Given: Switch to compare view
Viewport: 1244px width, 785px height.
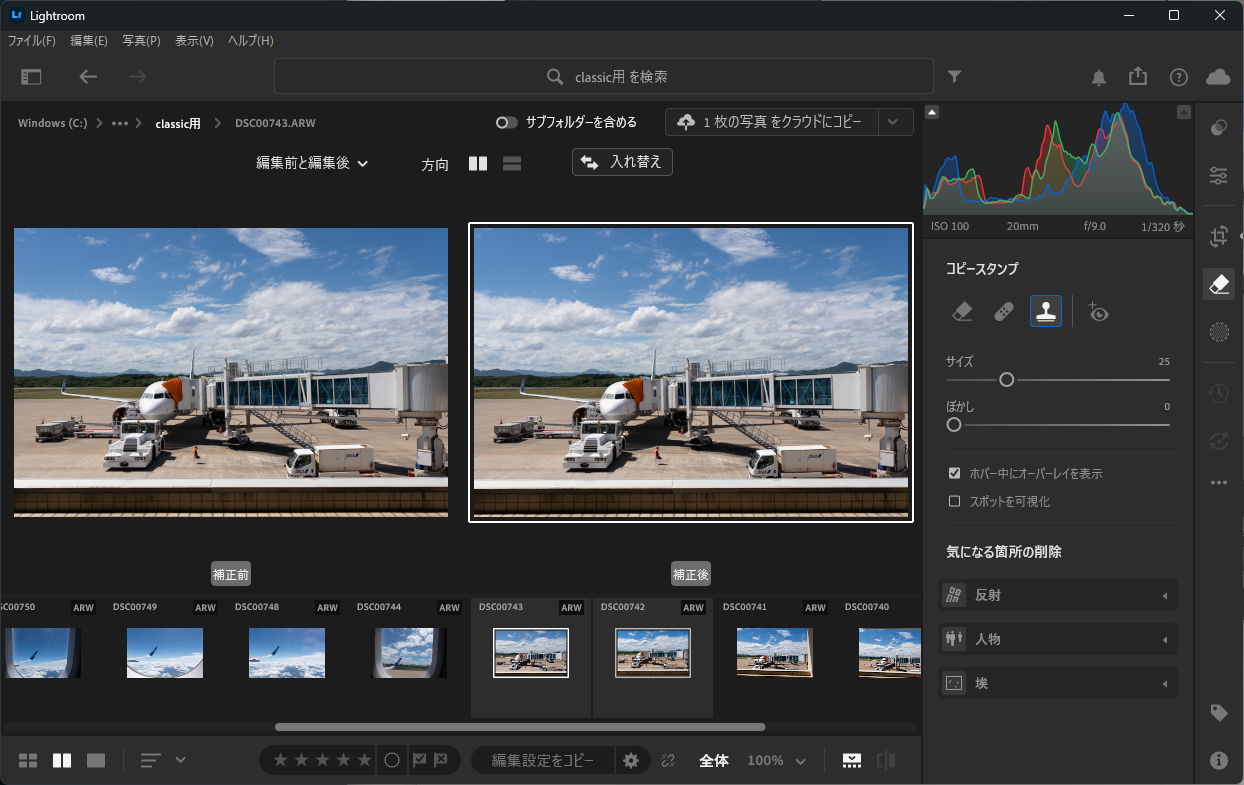Looking at the screenshot, I should click(x=62, y=760).
